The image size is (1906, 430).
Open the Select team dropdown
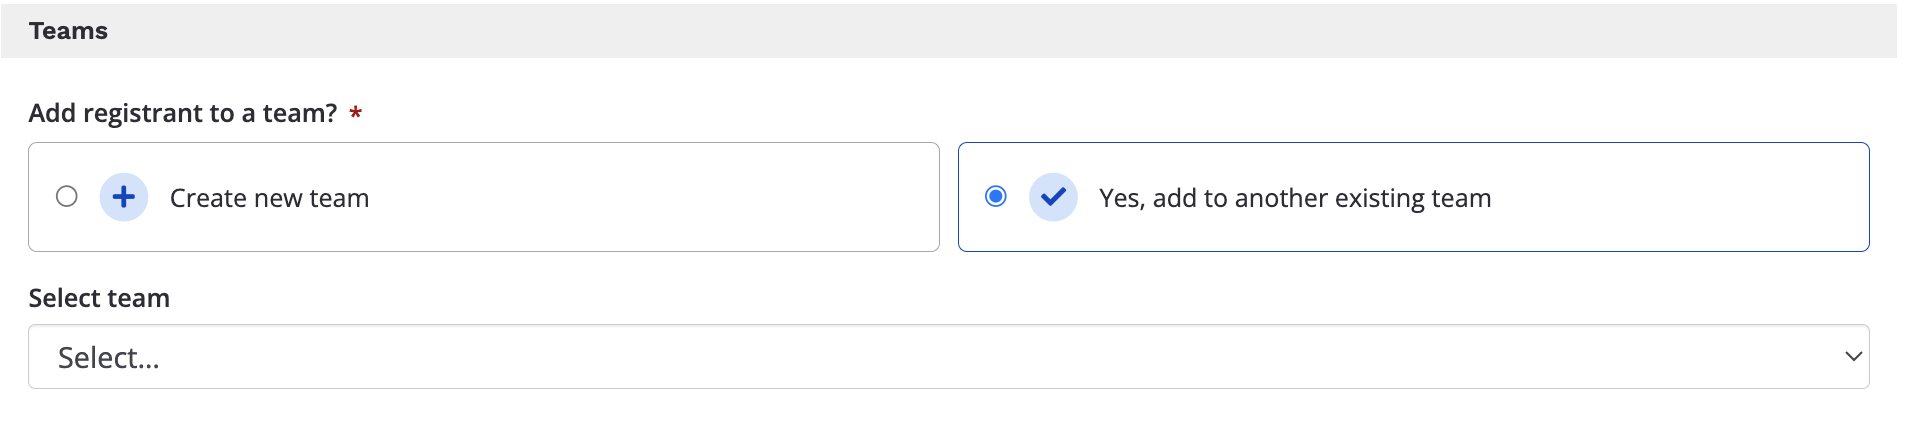click(x=949, y=357)
